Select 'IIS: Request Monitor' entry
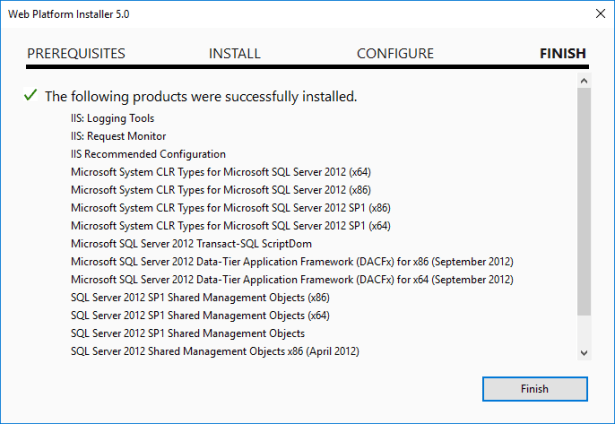 [x=118, y=136]
